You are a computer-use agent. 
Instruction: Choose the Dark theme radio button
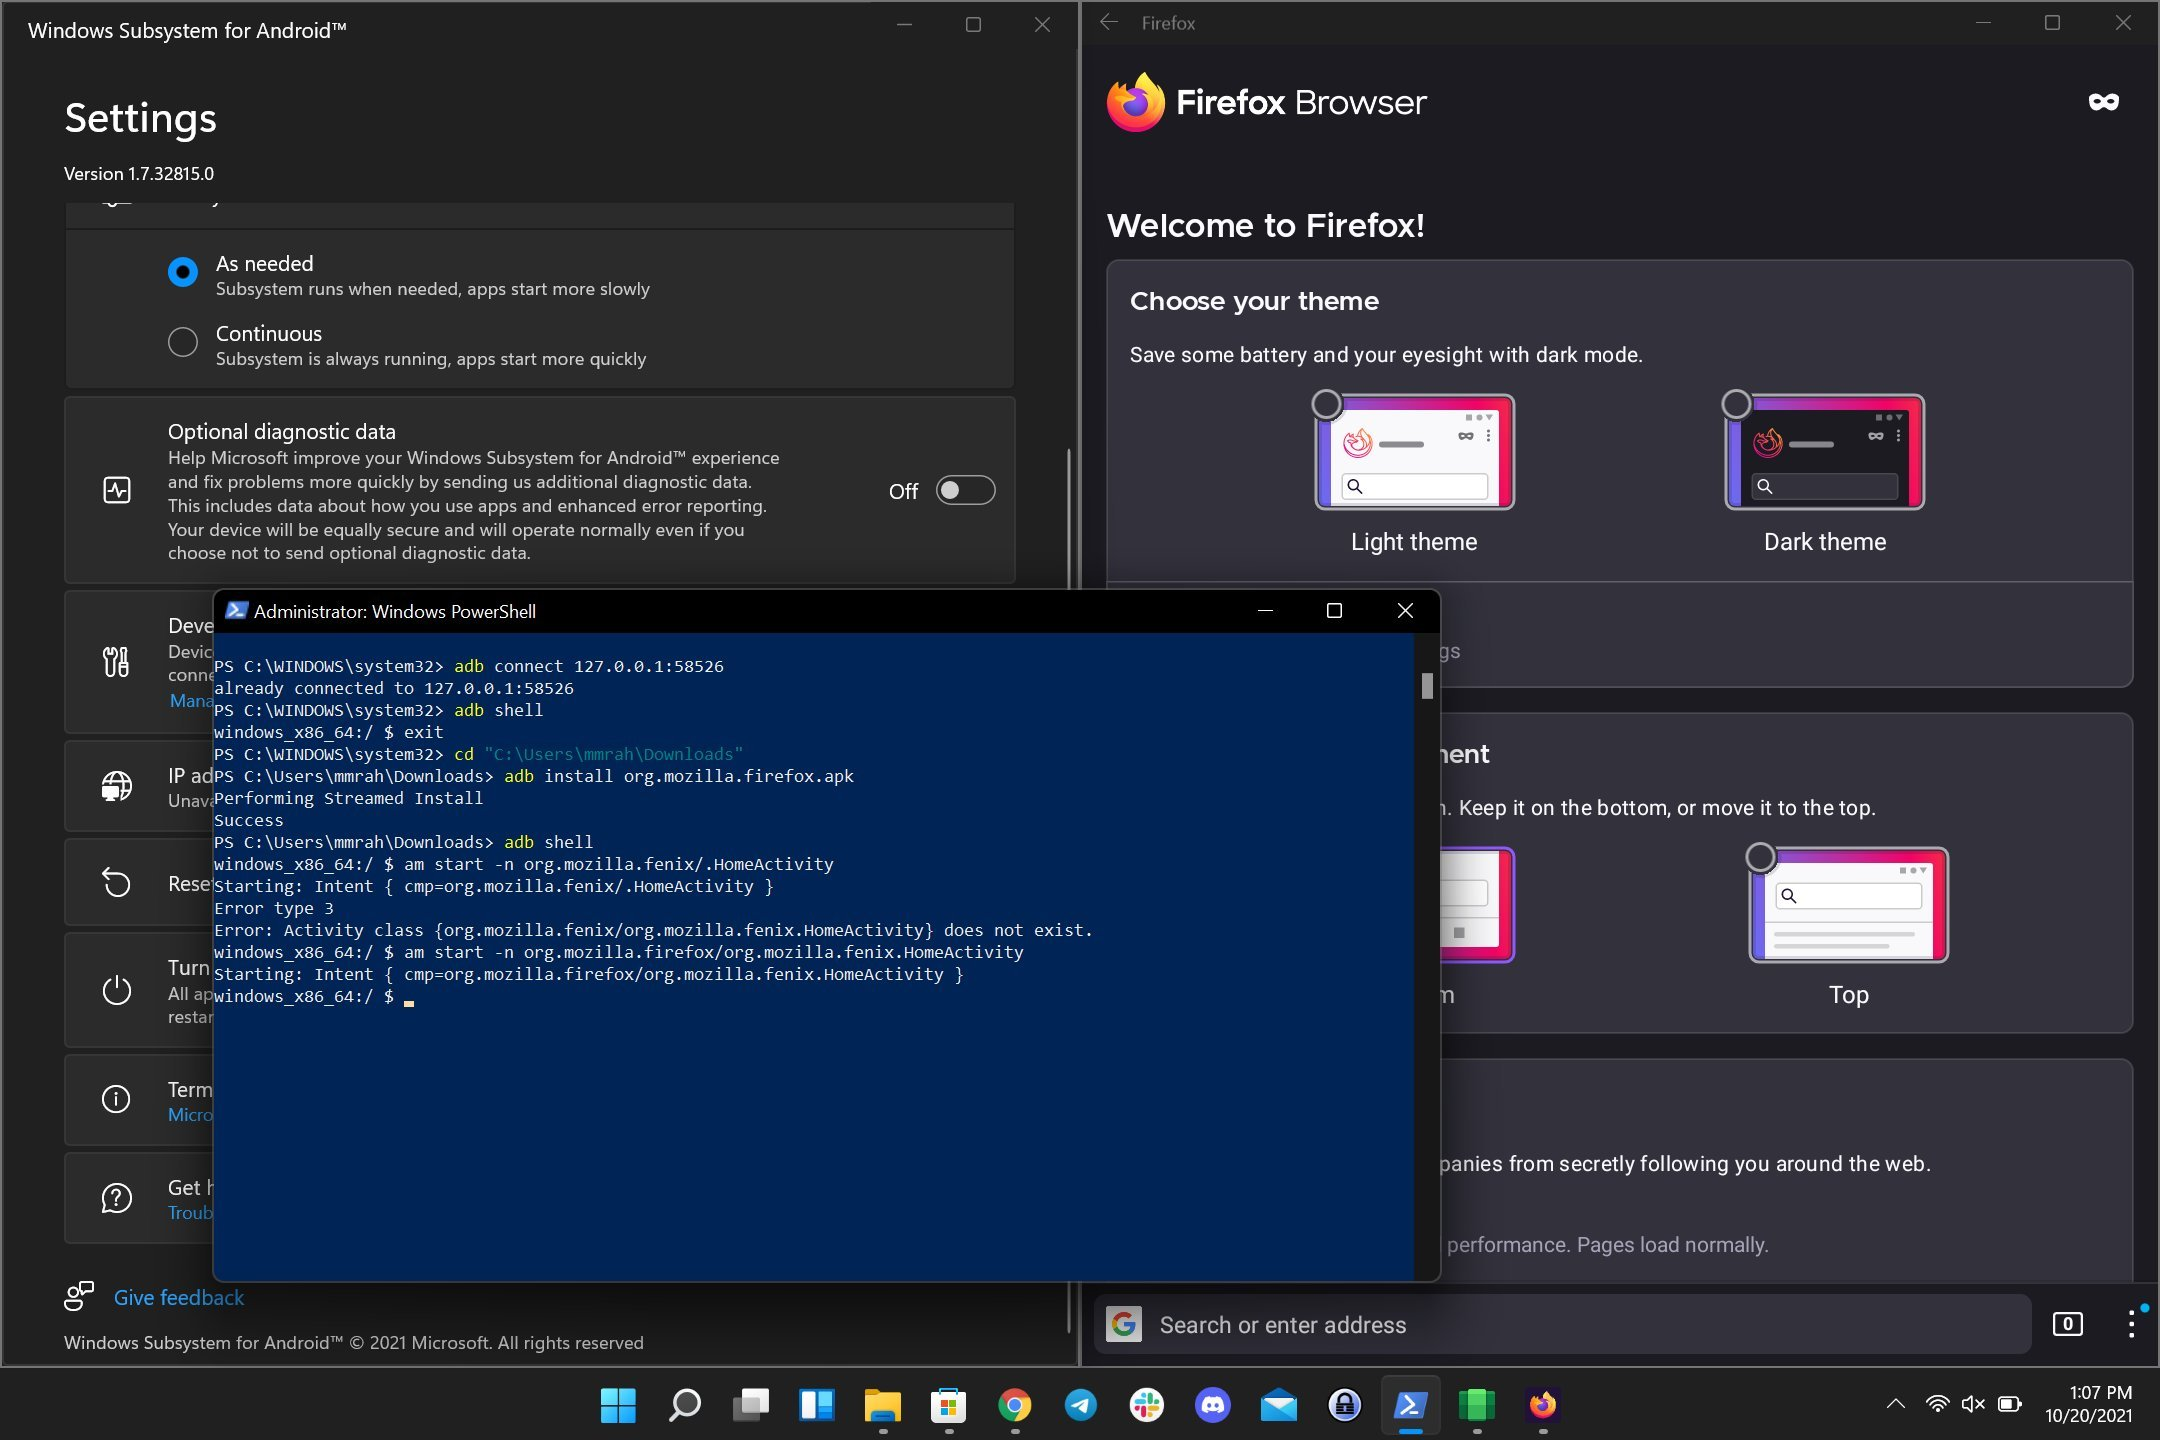coord(1736,404)
